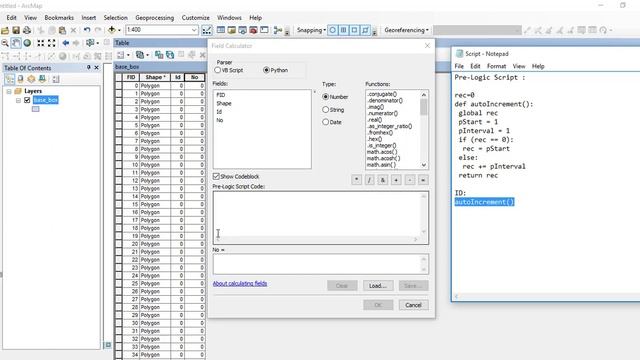Choose the String type radio button
This screenshot has height=360, width=640.
coord(325,109)
